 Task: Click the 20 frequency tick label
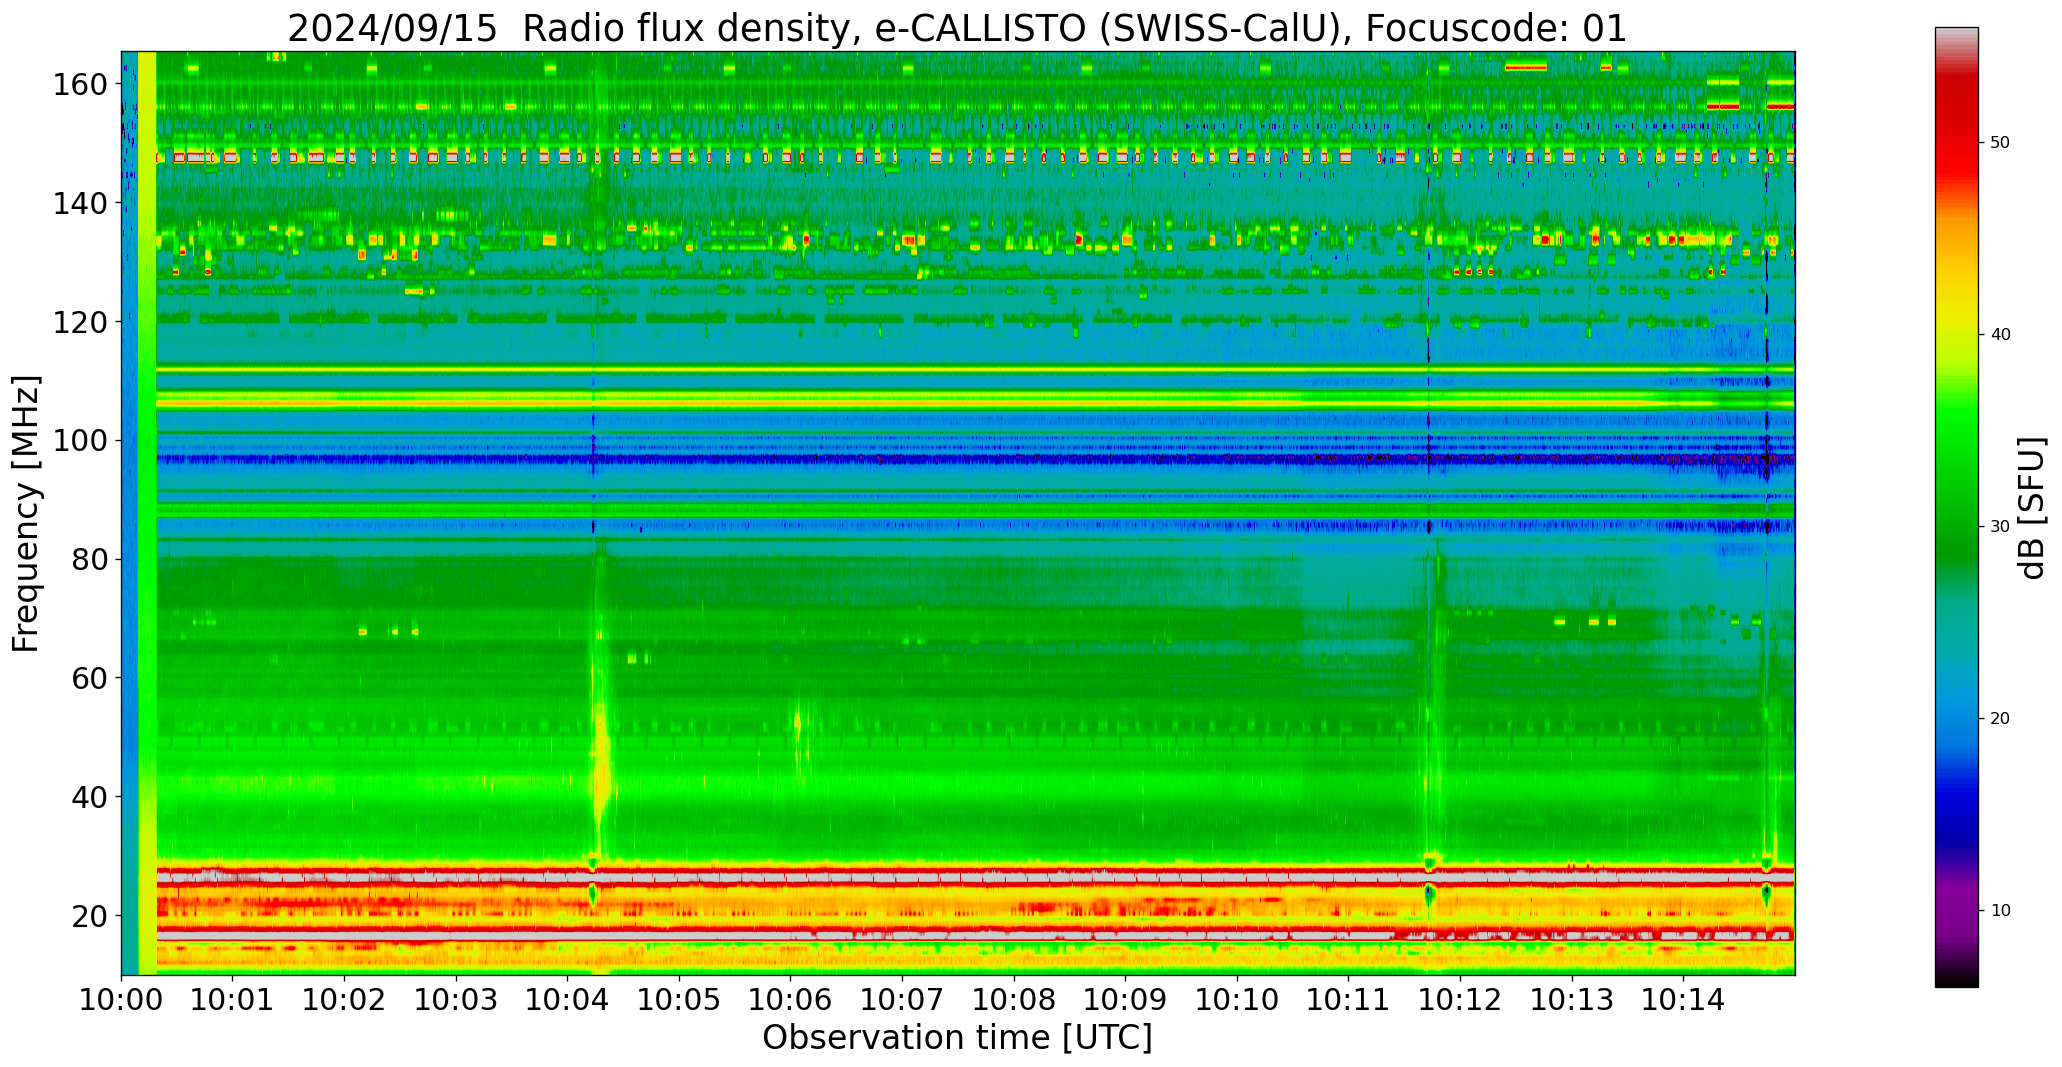(89, 915)
